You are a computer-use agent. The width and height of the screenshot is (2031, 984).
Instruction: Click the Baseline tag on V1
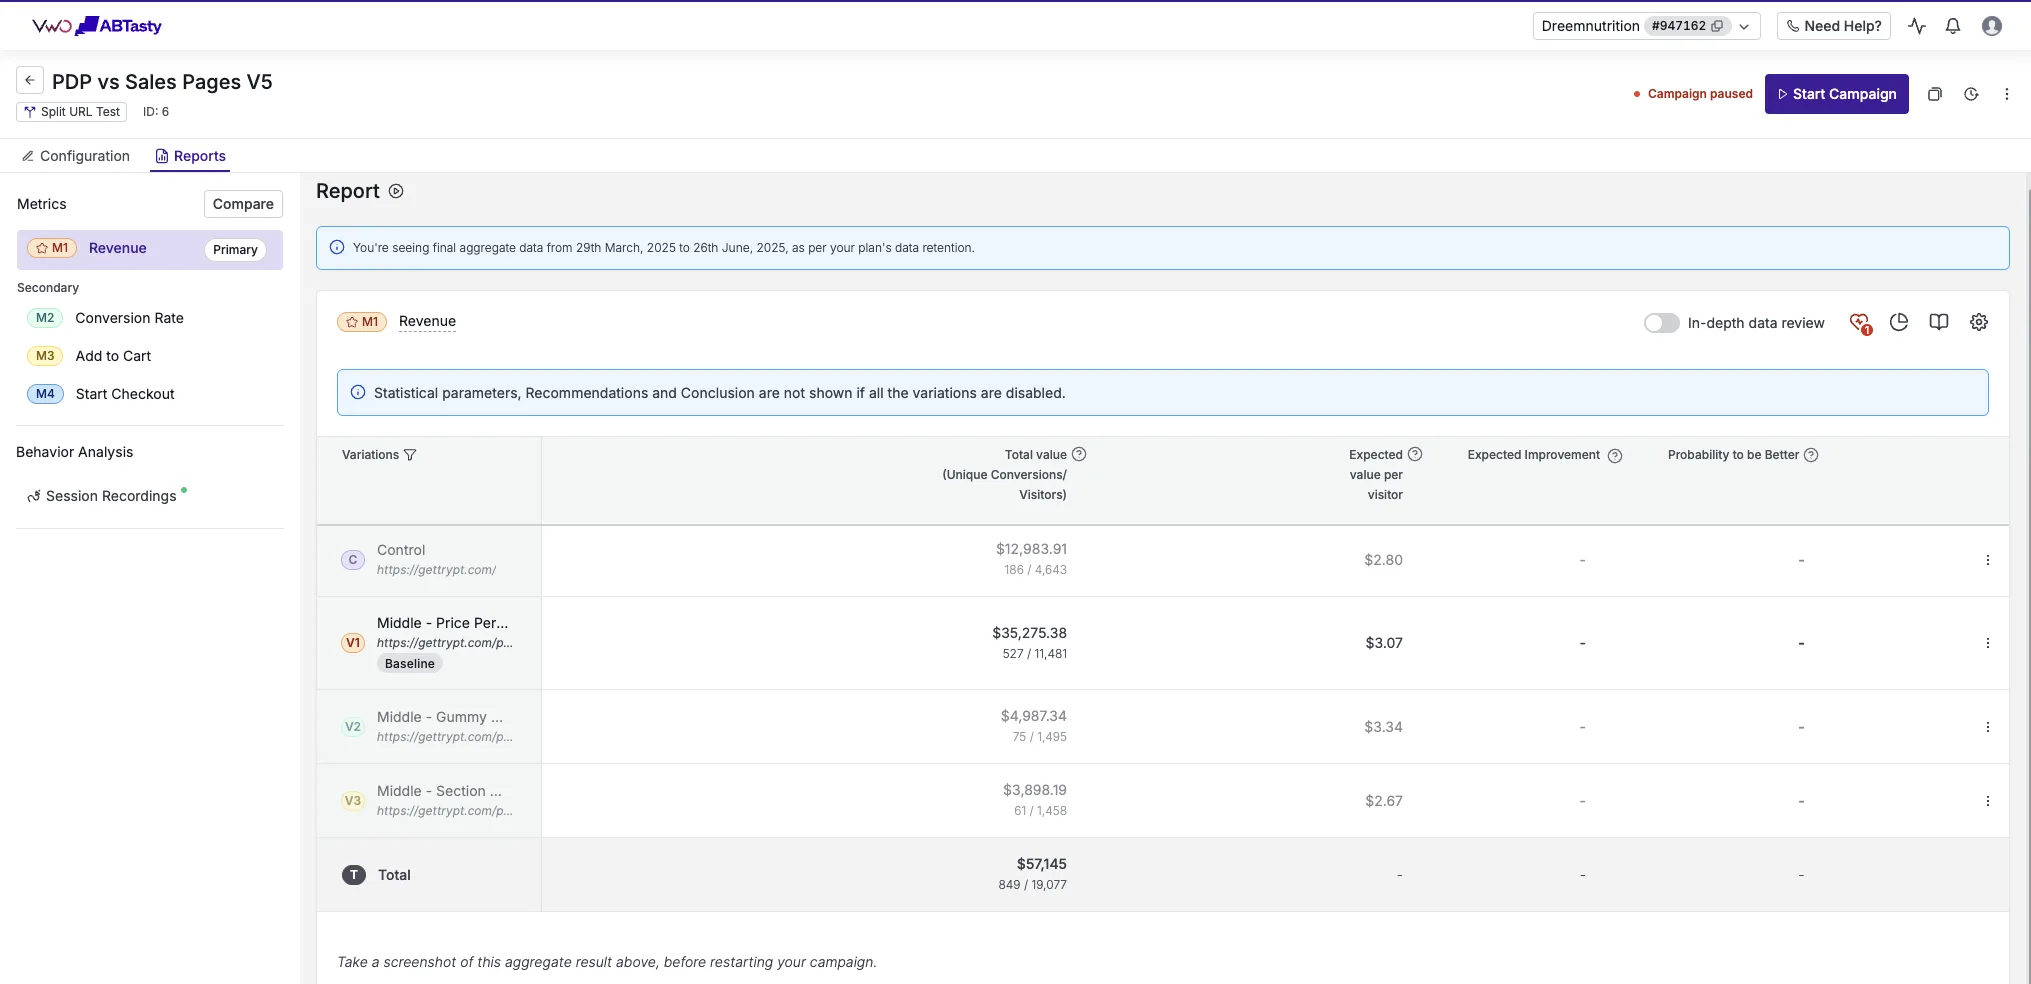[410, 664]
